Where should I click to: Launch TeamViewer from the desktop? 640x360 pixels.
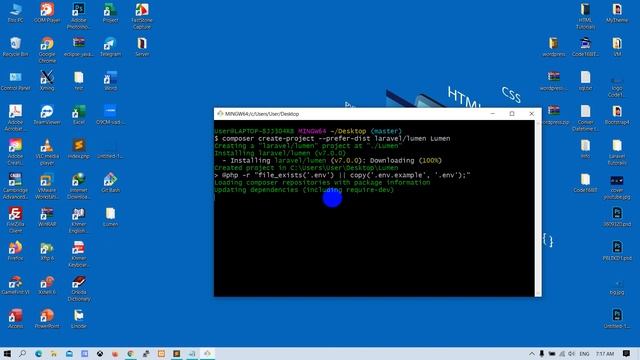(x=47, y=114)
